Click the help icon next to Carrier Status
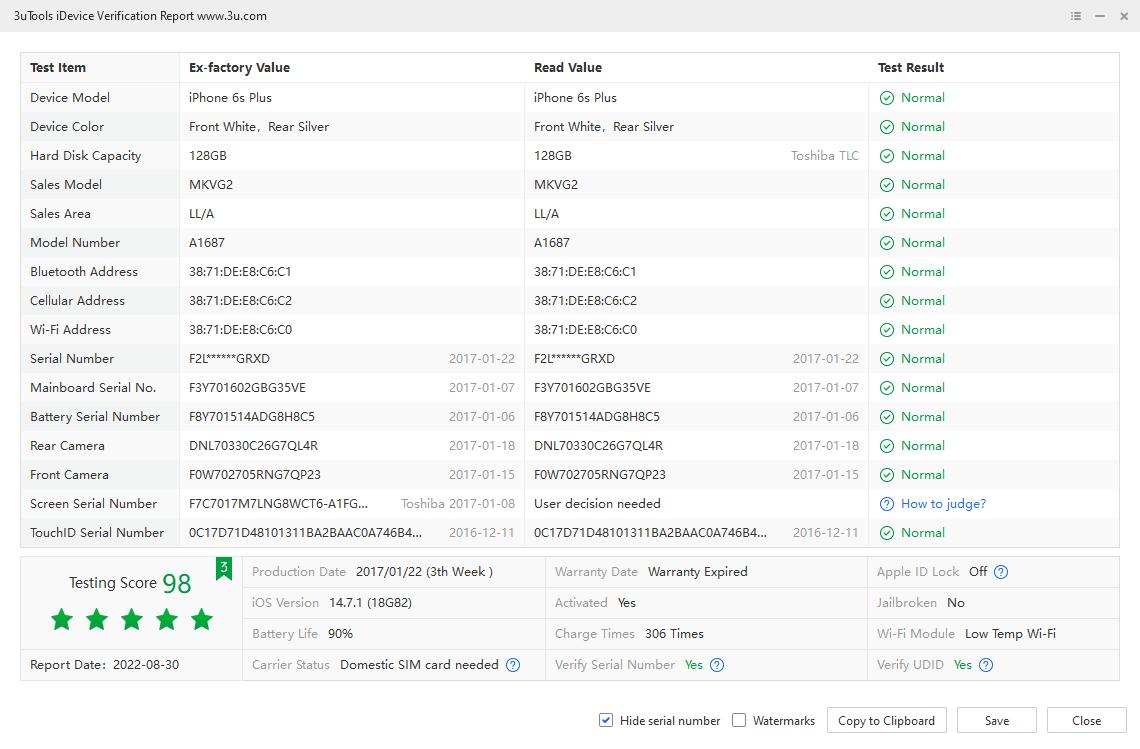 point(513,665)
